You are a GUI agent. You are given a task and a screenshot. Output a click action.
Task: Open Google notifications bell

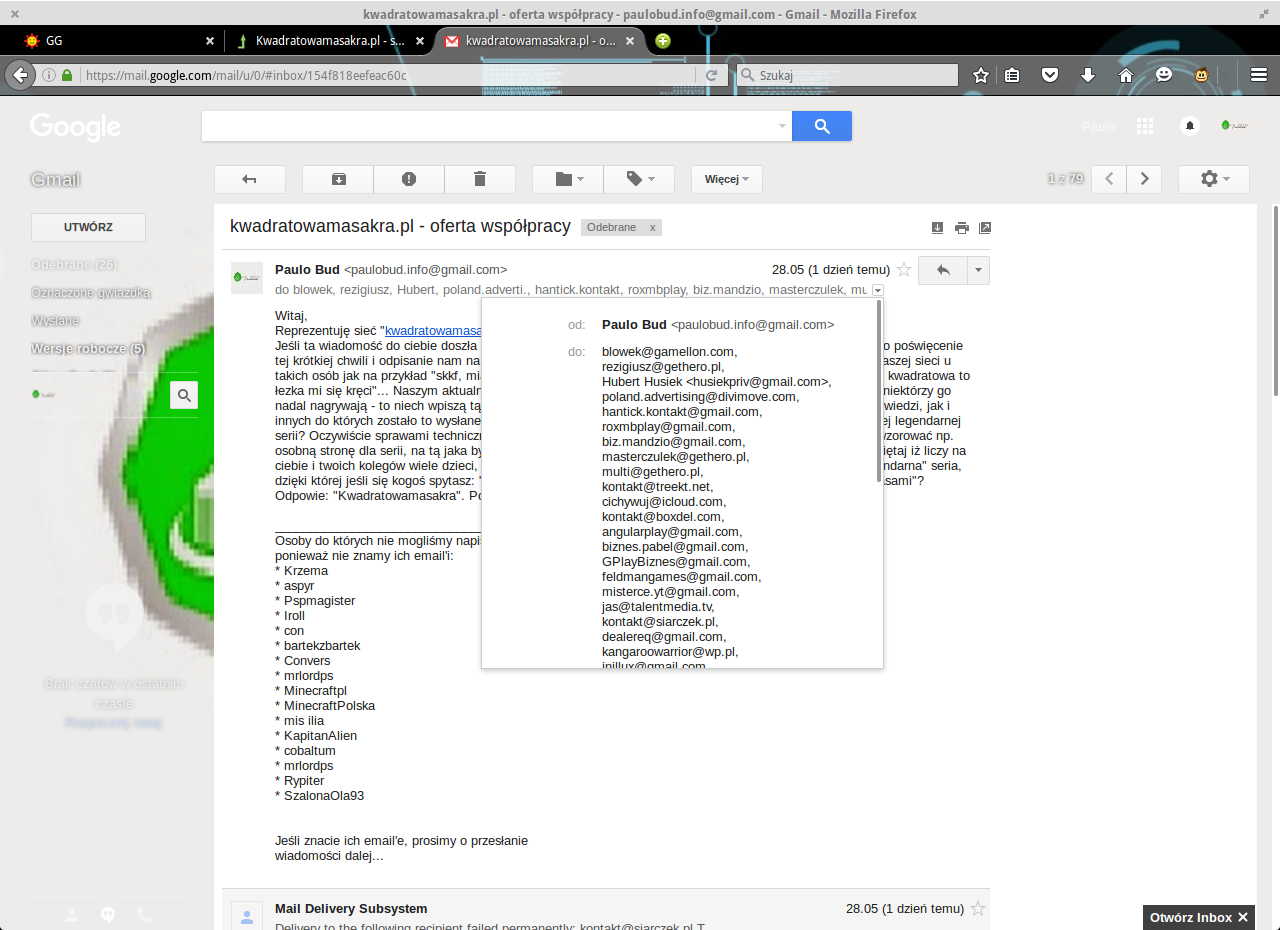1189,126
